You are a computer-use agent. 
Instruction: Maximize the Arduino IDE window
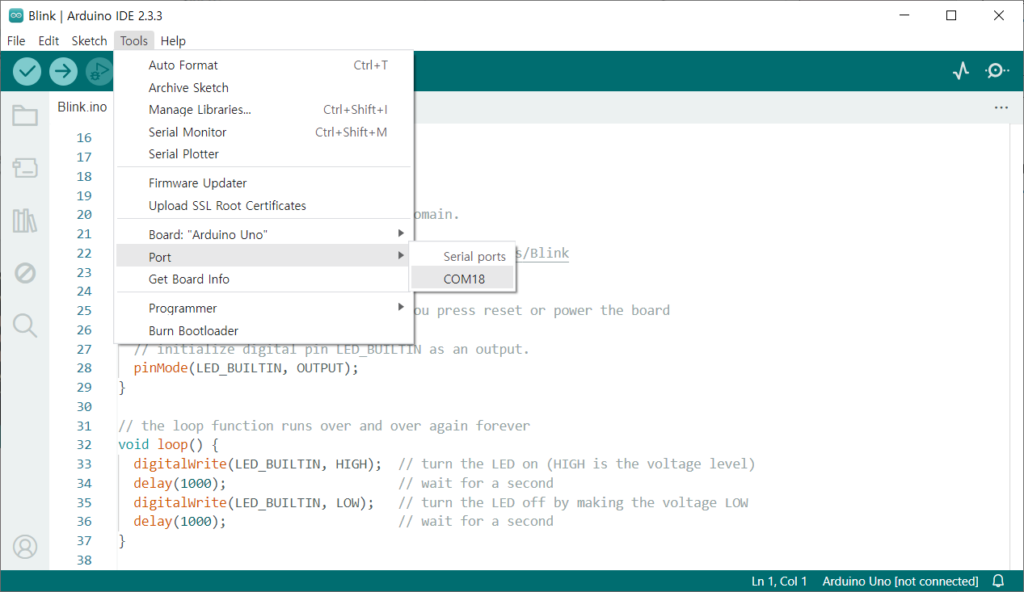952,15
